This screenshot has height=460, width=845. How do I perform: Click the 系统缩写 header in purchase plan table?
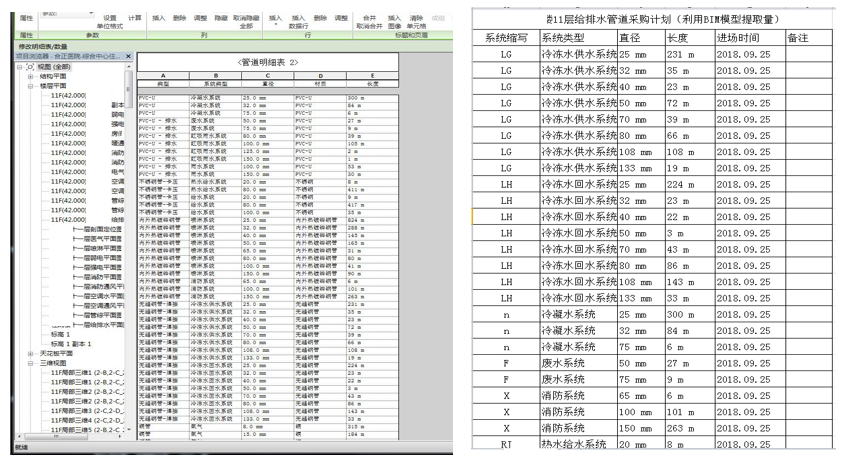point(506,38)
